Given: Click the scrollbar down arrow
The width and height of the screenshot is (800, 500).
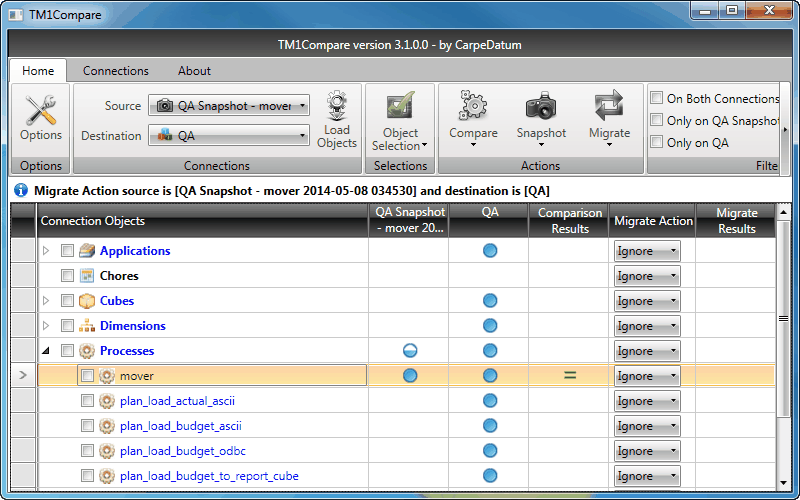Looking at the screenshot, I should 783,483.
